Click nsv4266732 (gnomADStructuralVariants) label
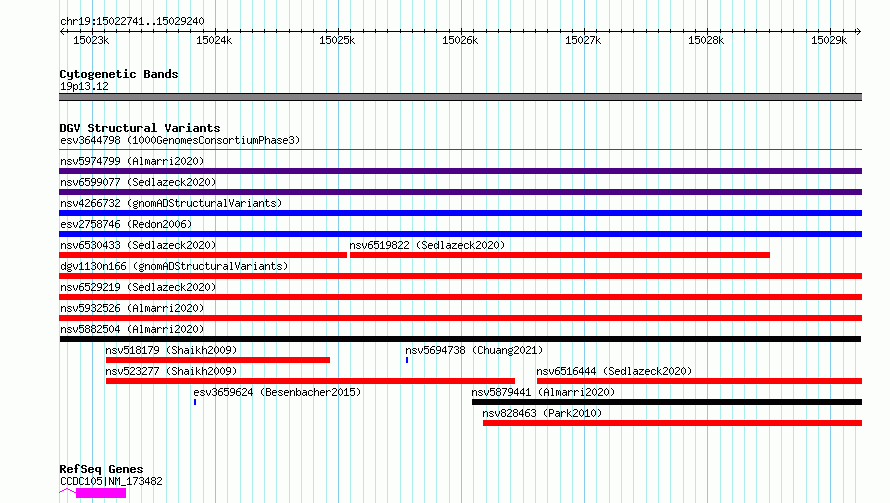 coord(171,203)
